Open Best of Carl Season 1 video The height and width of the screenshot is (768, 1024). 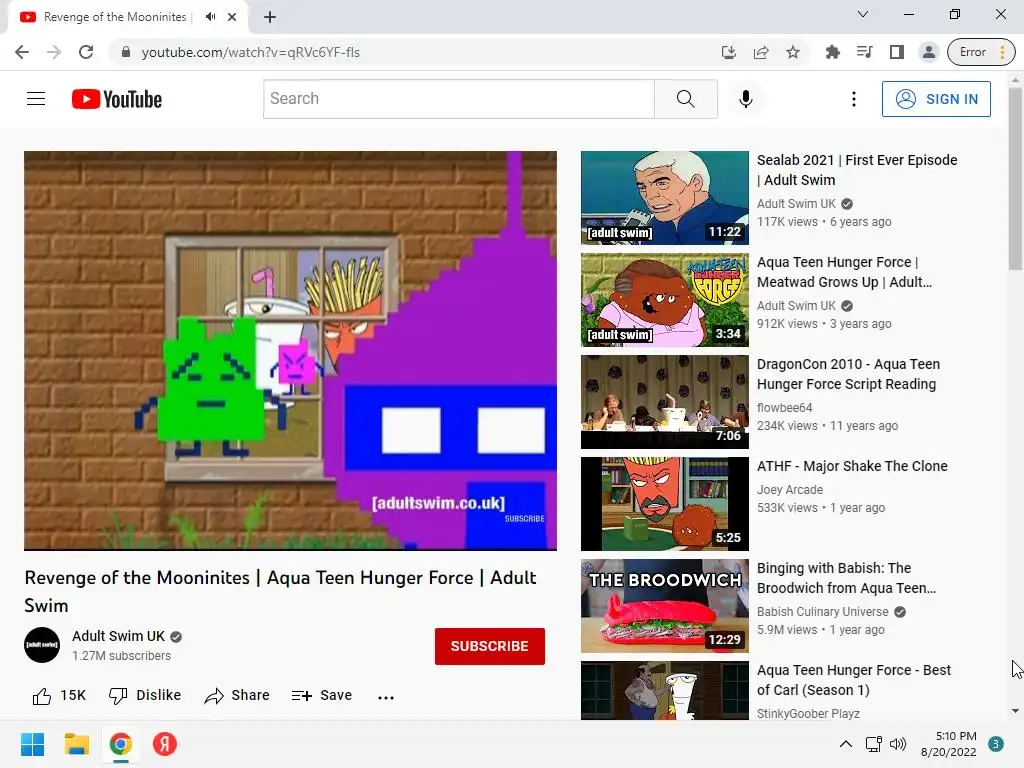(854, 680)
